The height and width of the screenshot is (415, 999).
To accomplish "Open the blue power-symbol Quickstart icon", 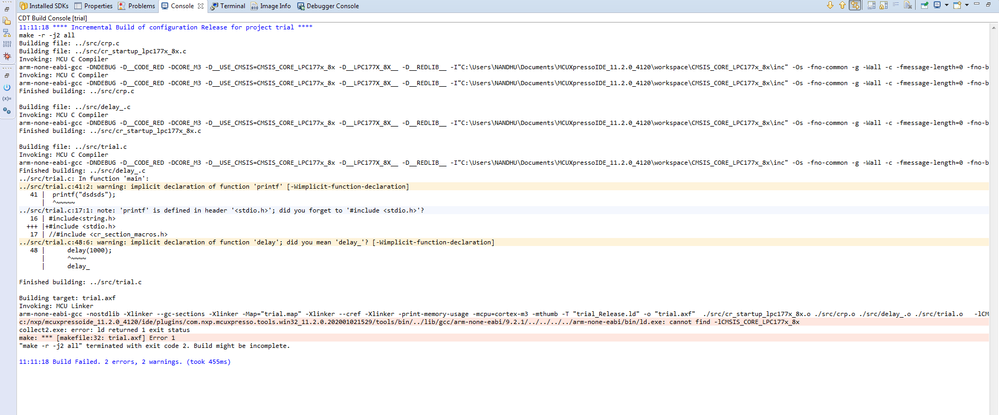I will 7,87.
